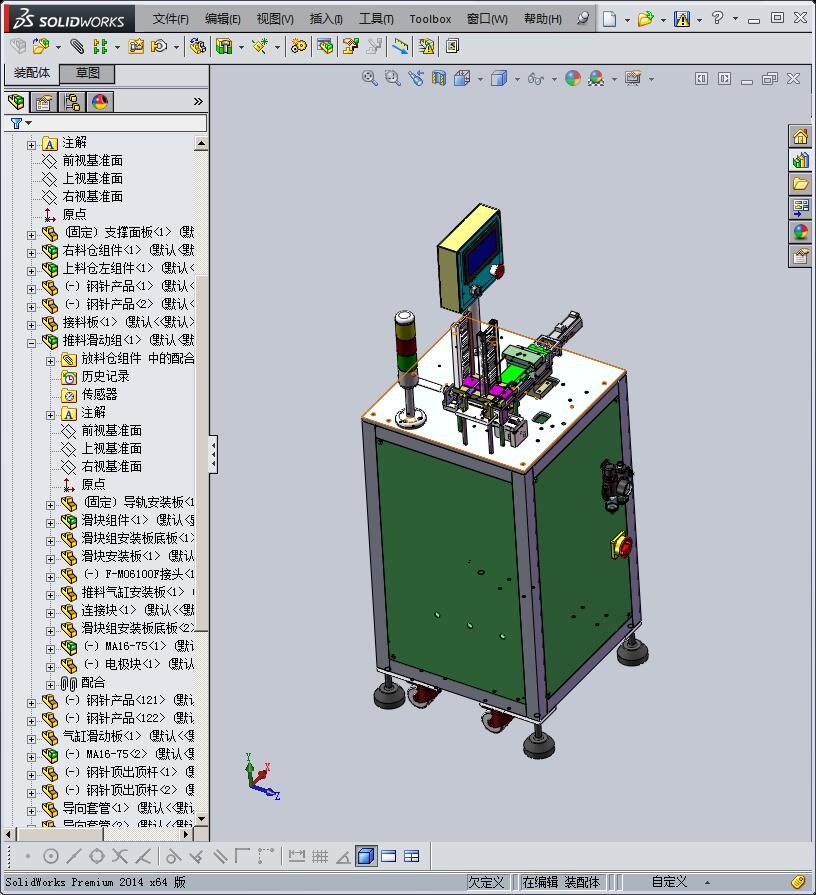Expand the 滑块组件<1> tree node

(x=50, y=523)
